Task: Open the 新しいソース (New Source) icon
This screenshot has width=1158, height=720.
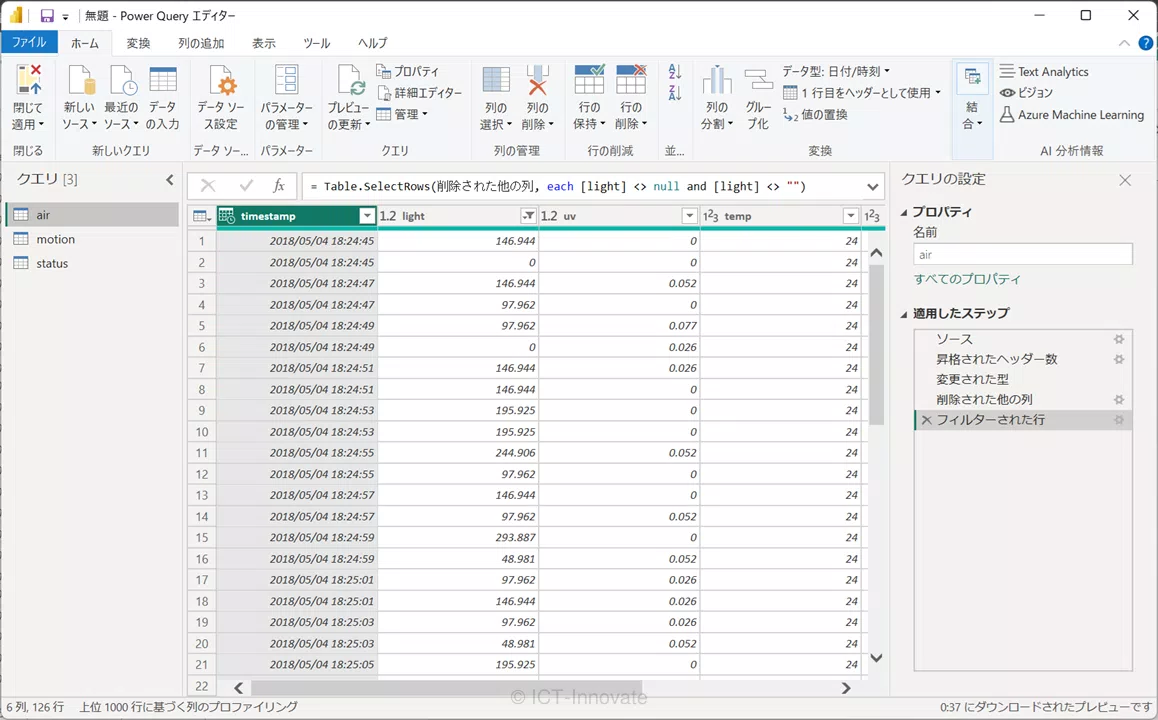Action: point(80,80)
